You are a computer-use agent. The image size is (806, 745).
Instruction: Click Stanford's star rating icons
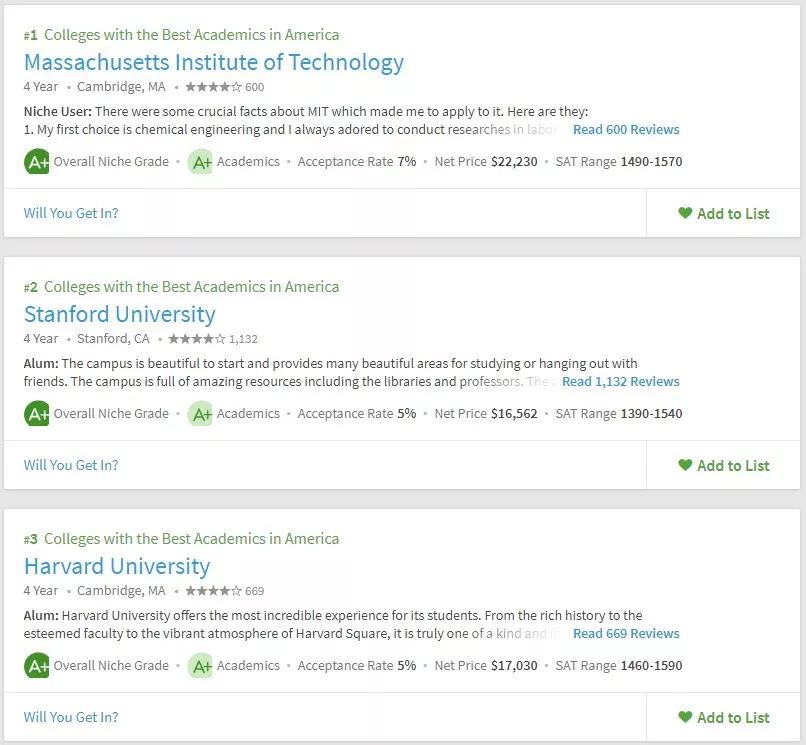[197, 339]
